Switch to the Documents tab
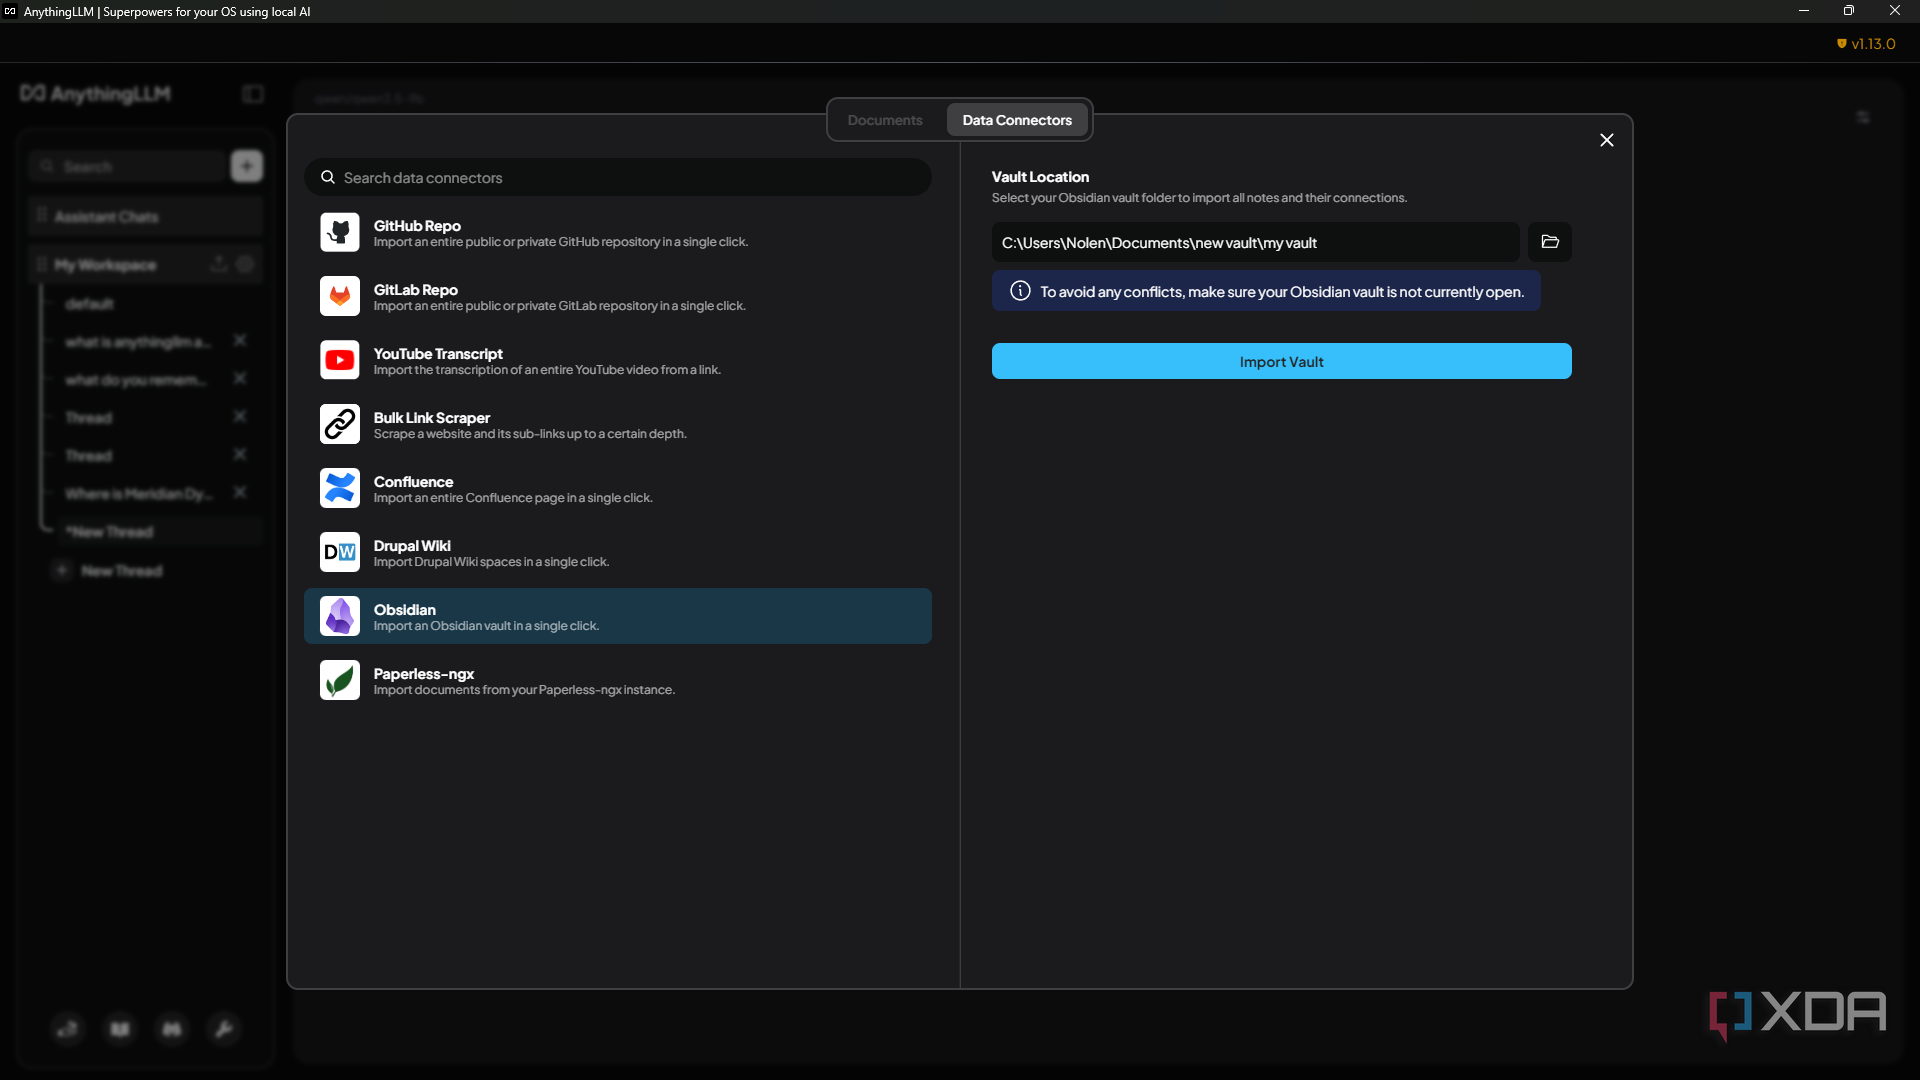Image resolution: width=1920 pixels, height=1080 pixels. (885, 120)
